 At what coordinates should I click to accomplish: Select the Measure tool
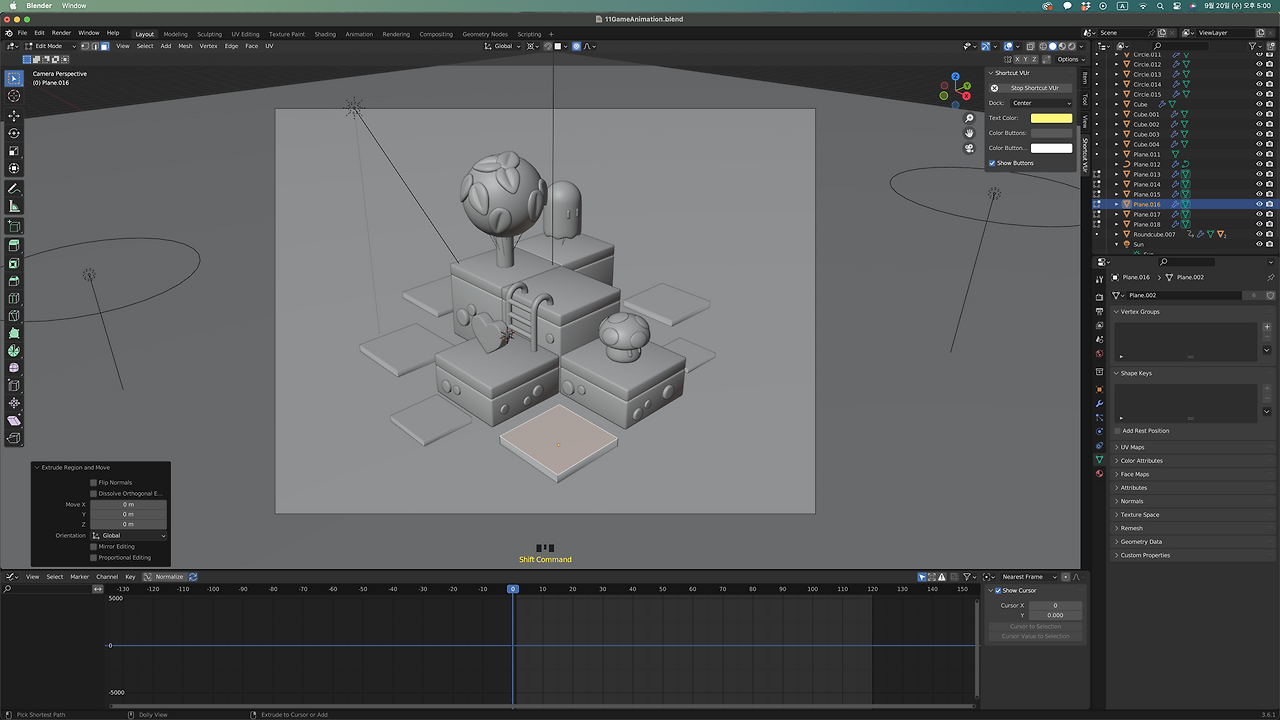point(14,206)
